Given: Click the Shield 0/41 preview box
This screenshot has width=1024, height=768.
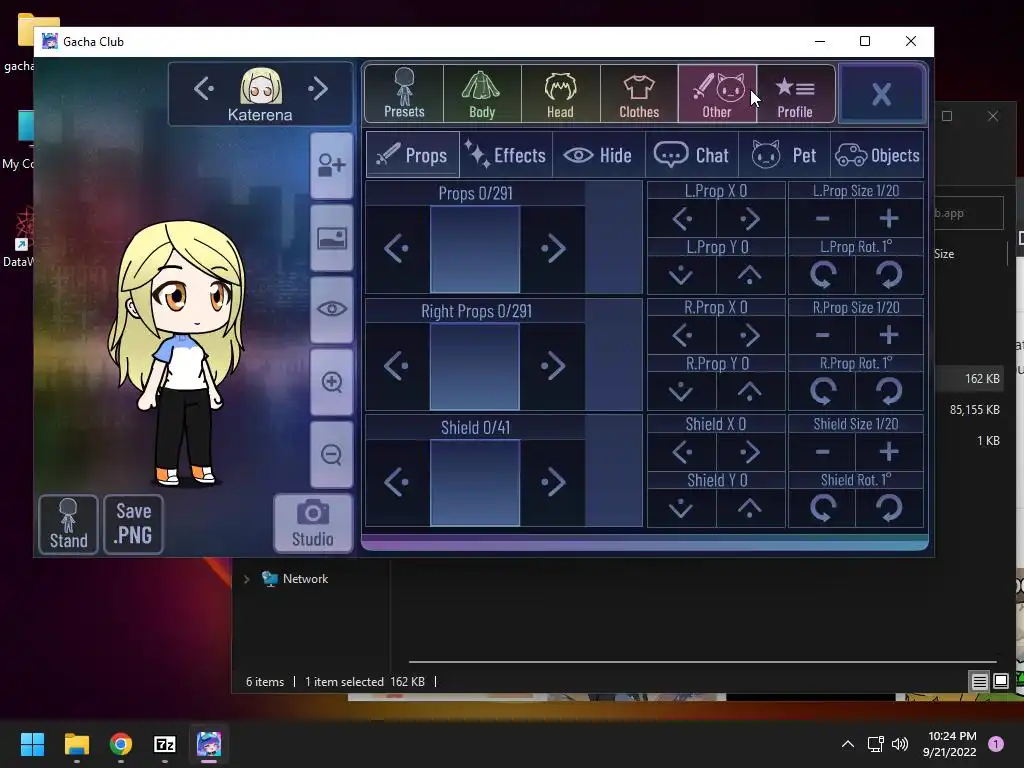Looking at the screenshot, I should [x=475, y=483].
